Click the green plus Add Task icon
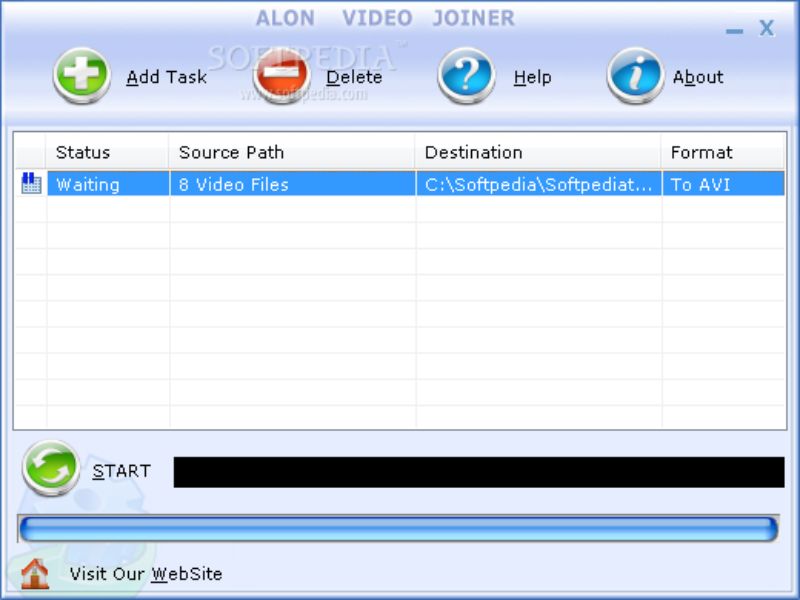Screen dimensions: 800x600 click(x=82, y=76)
